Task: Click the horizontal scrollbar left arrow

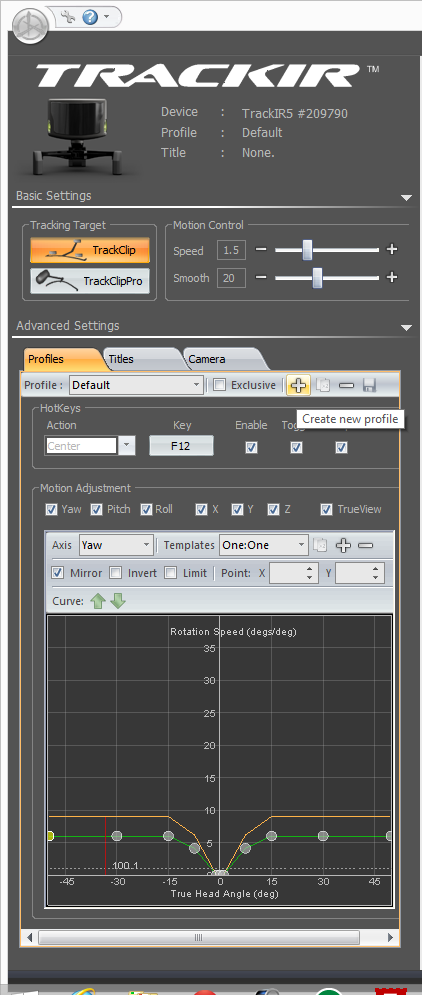Action: point(30,937)
